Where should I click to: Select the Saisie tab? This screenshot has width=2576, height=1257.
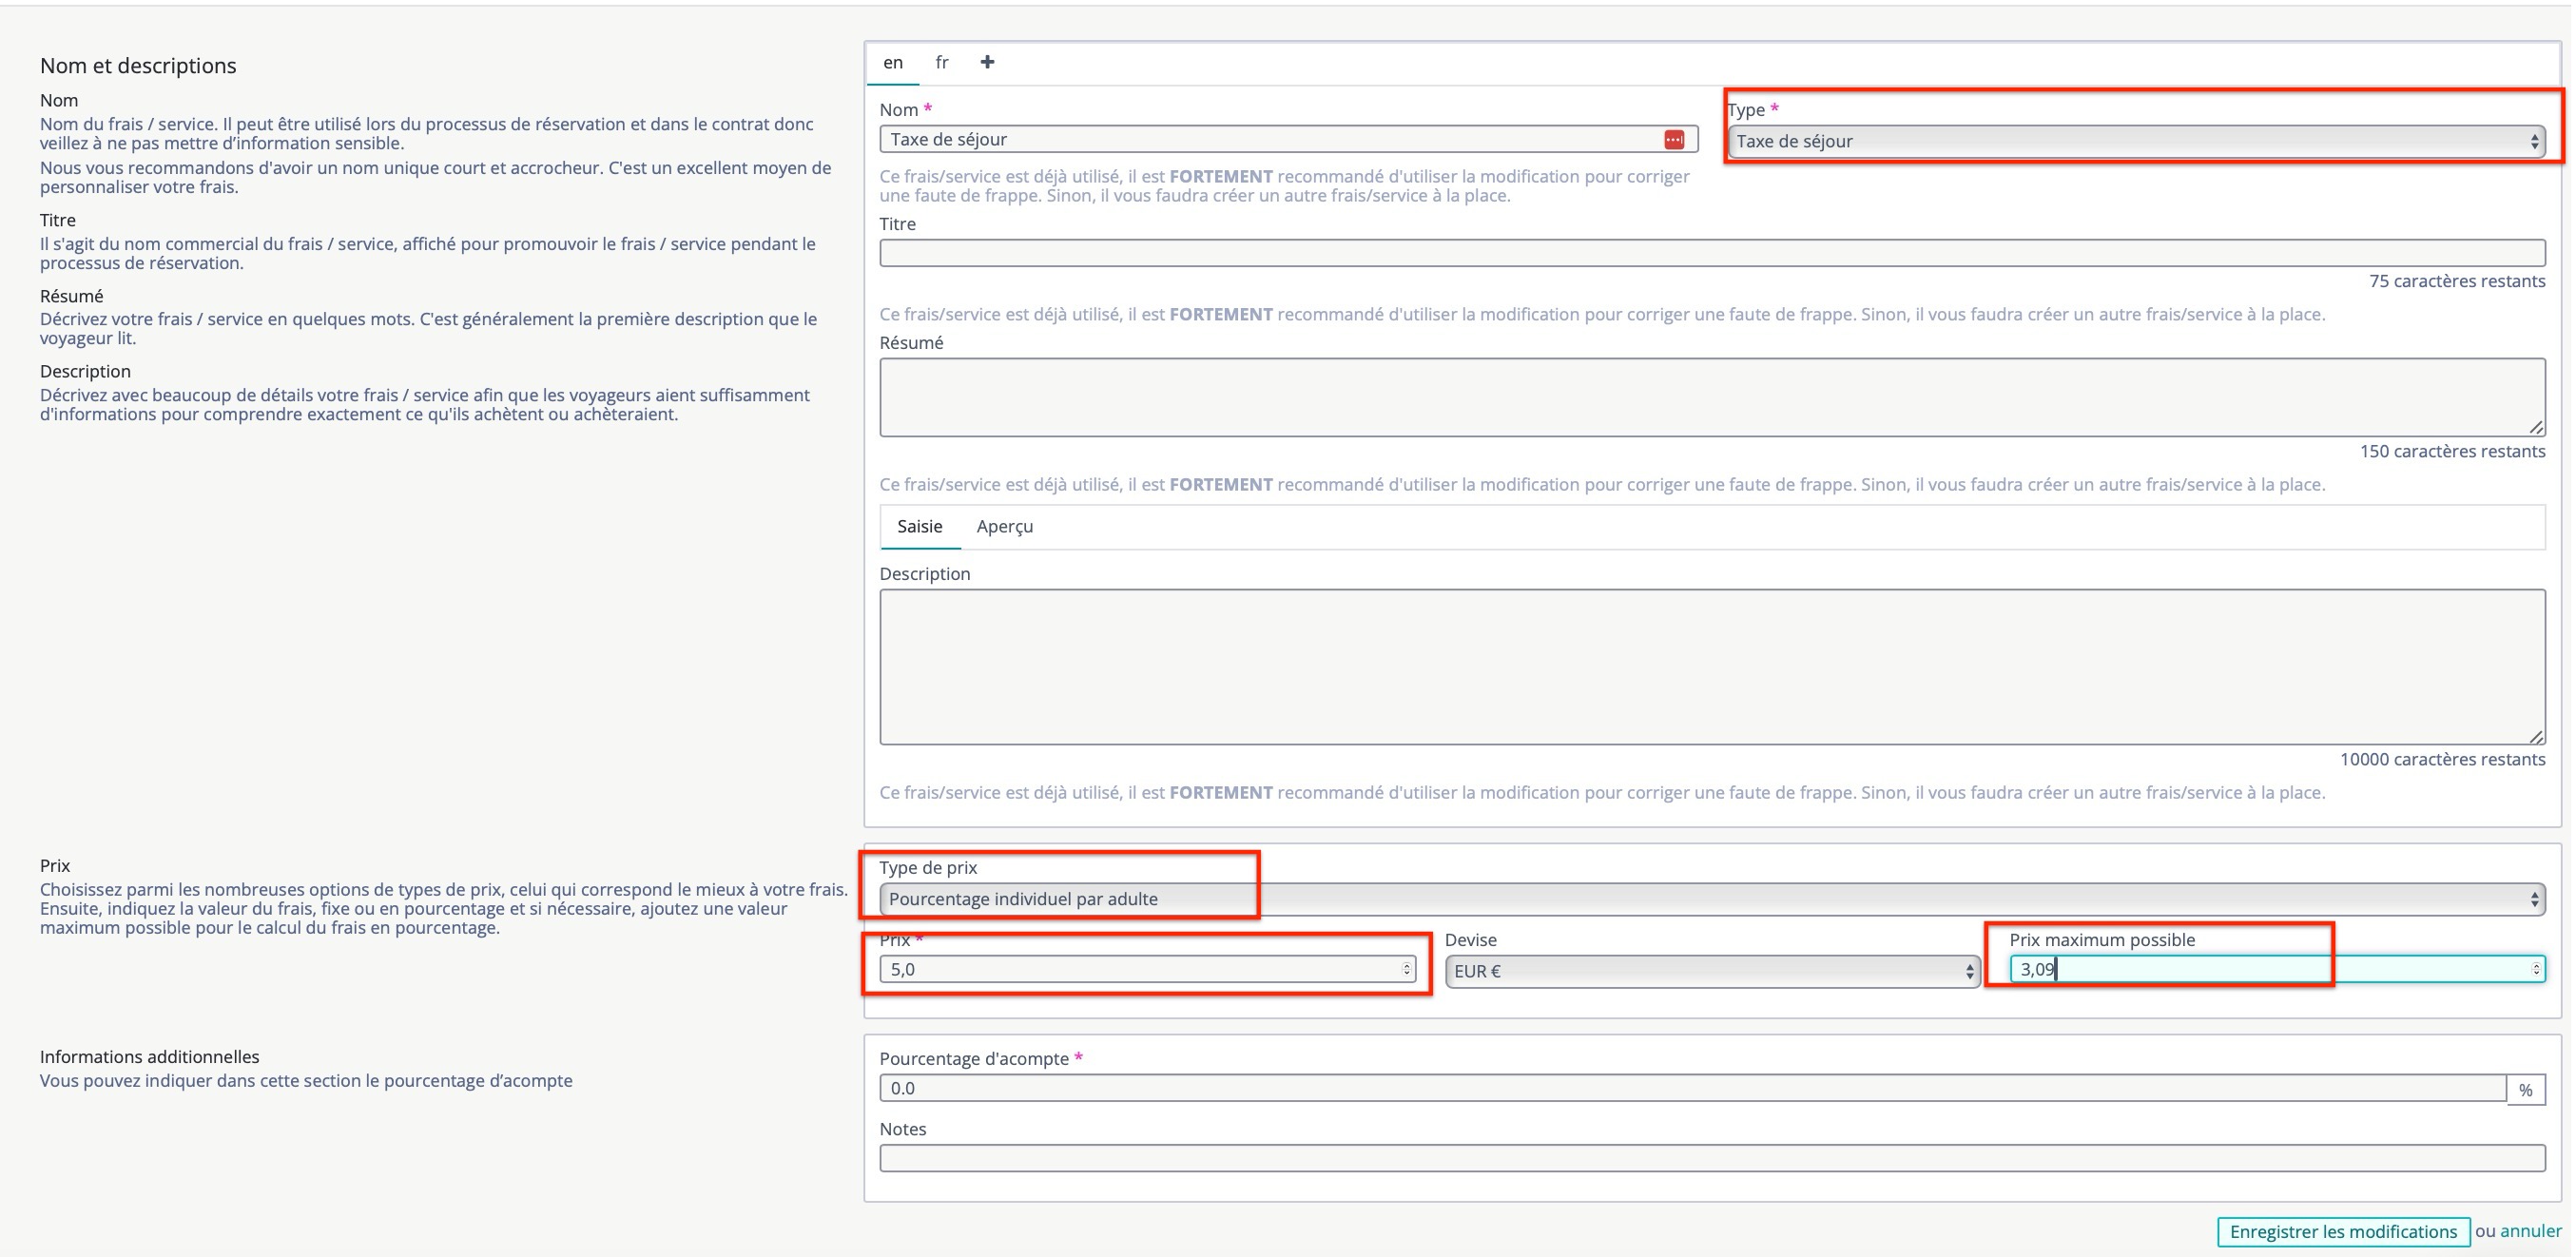pyautogui.click(x=919, y=526)
